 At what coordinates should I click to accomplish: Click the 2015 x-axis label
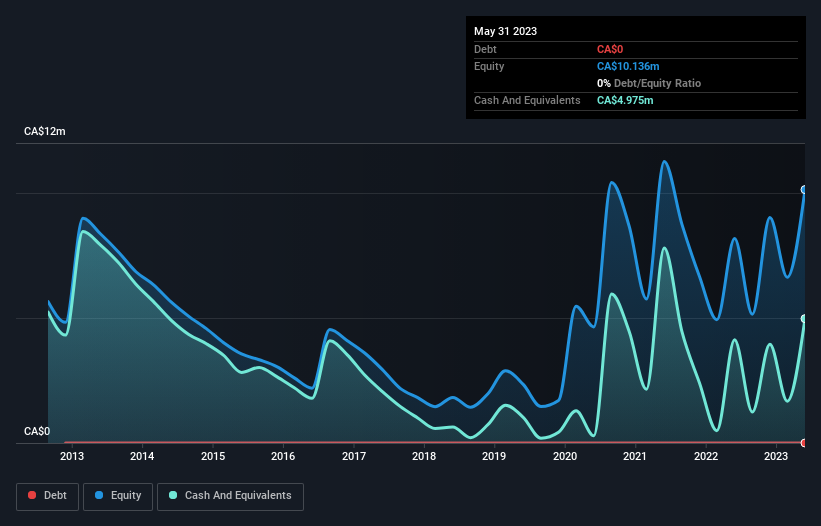(x=213, y=456)
